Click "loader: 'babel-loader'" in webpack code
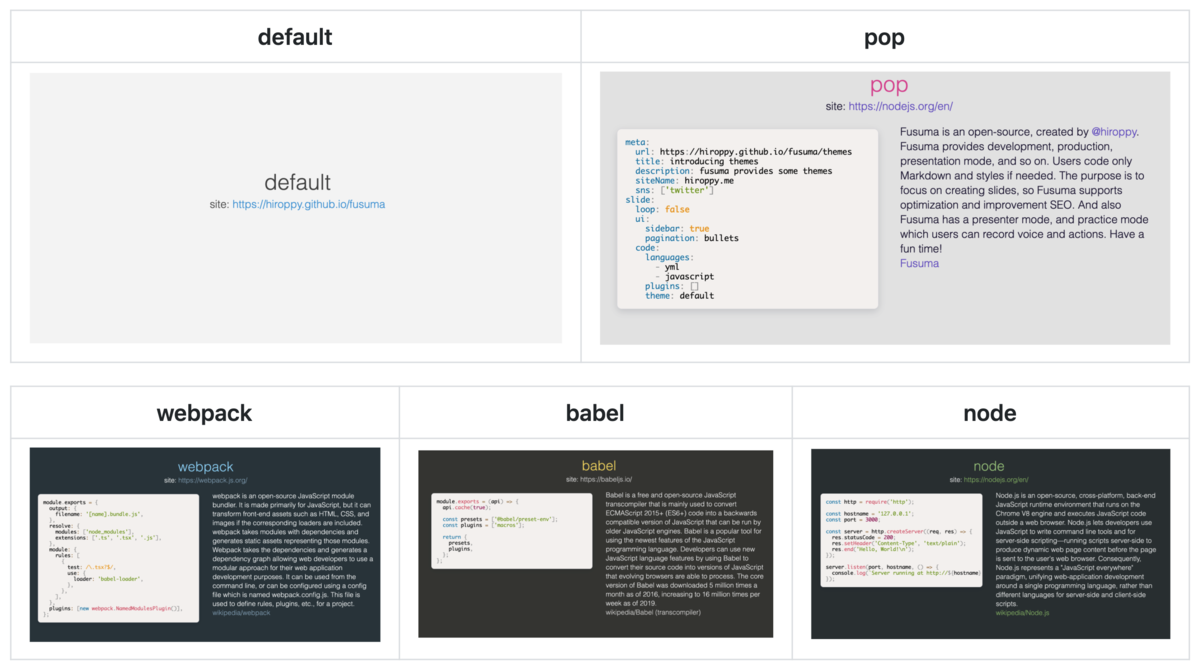The width and height of the screenshot is (1200, 669). [x=107, y=578]
